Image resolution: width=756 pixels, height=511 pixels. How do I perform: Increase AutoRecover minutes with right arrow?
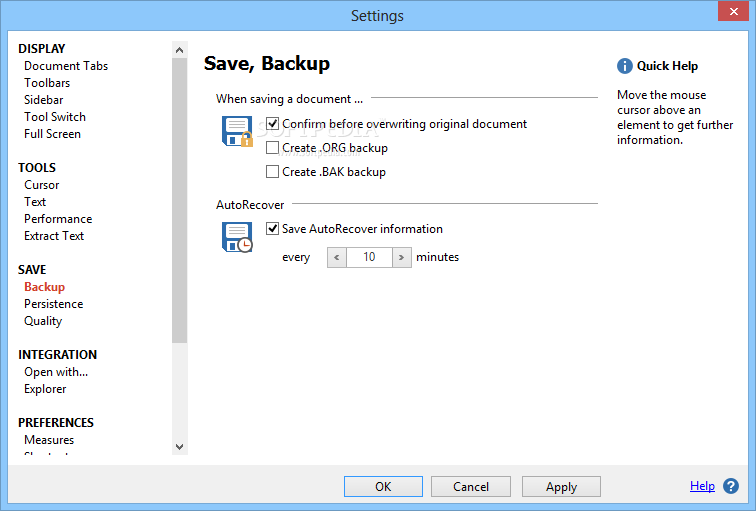click(x=401, y=257)
